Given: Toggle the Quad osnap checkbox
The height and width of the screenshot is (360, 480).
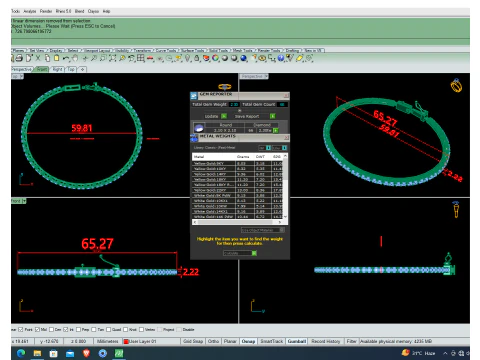Looking at the screenshot, I should click(x=108, y=329).
